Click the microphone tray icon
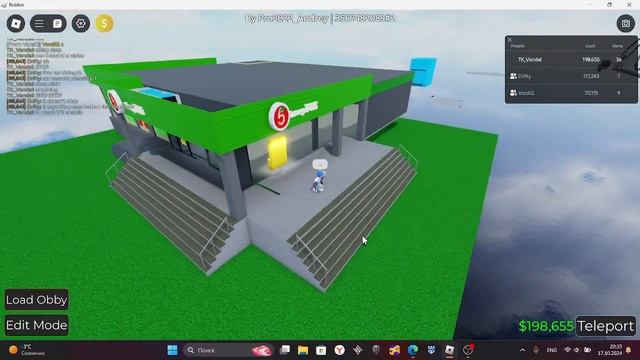 [536, 350]
